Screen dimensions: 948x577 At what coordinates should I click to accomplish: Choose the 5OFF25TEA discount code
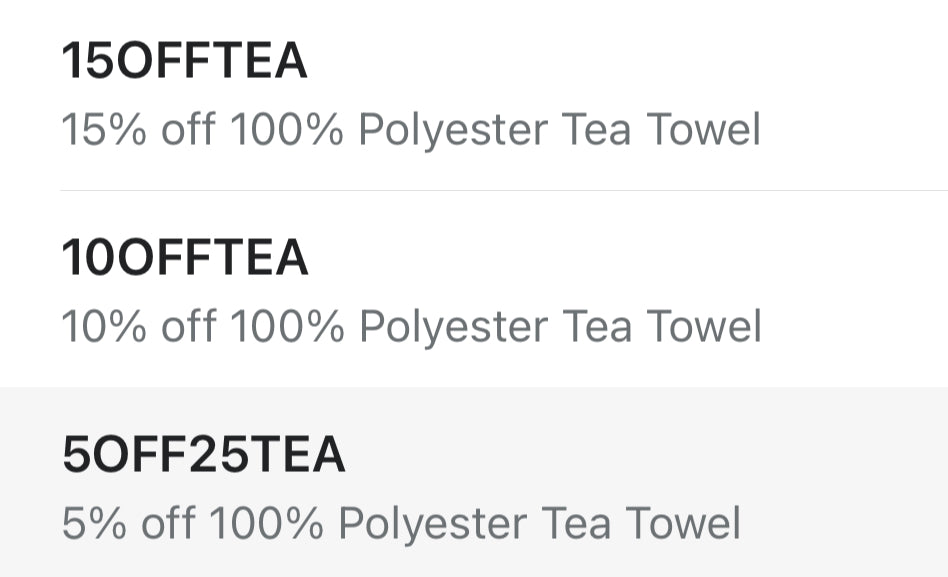204,456
